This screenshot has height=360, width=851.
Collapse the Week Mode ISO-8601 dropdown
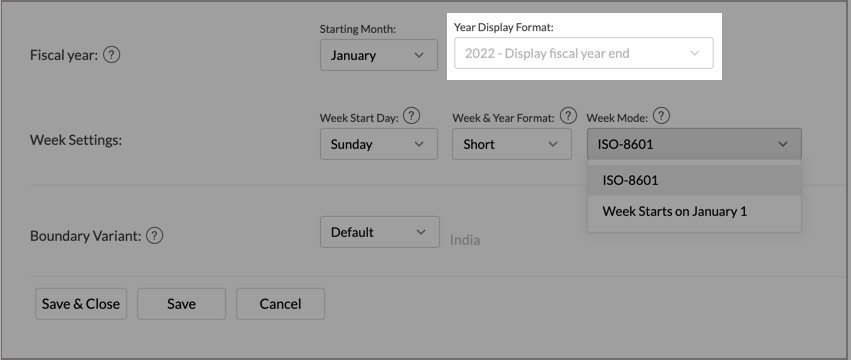(x=694, y=144)
